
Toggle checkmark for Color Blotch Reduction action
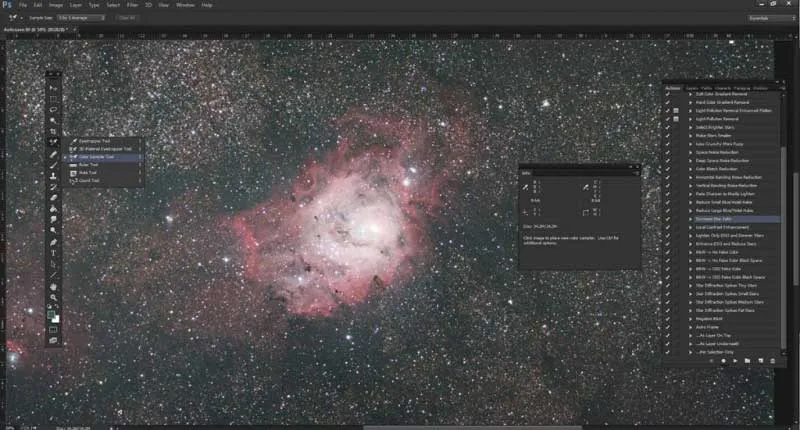[667, 169]
